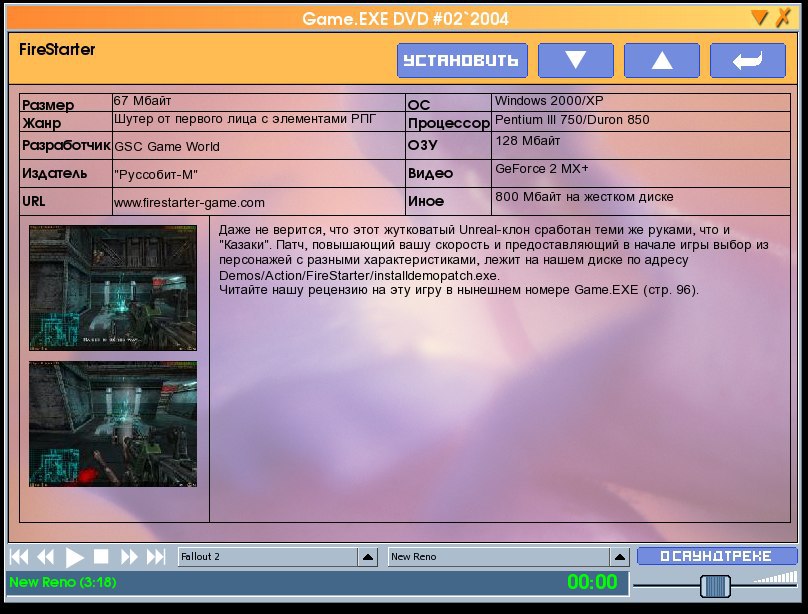Viewport: 808px width, 614px height.
Task: Select the New Reno track field
Action: (x=499, y=557)
